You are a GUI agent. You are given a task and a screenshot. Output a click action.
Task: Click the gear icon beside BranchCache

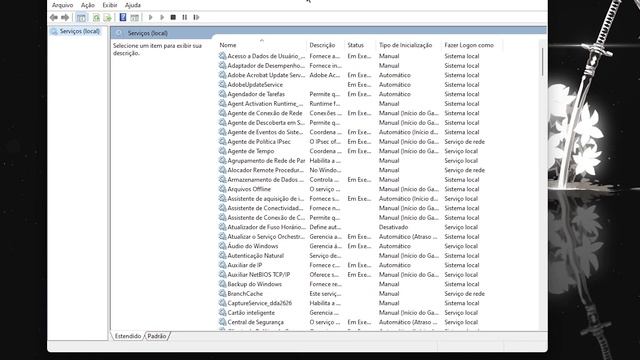[222, 293]
